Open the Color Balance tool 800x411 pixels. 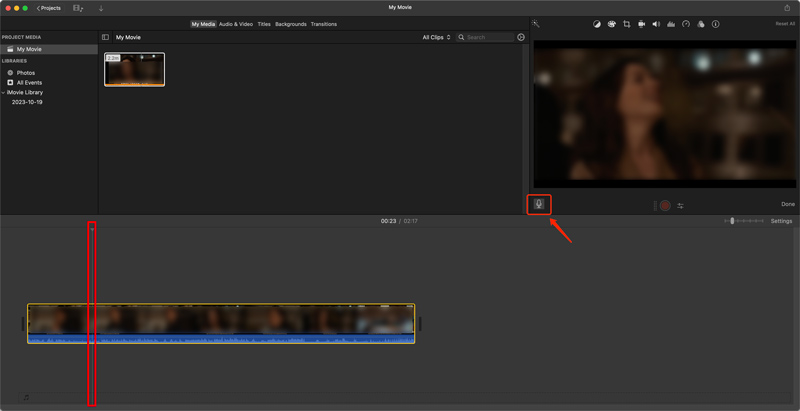coord(597,24)
